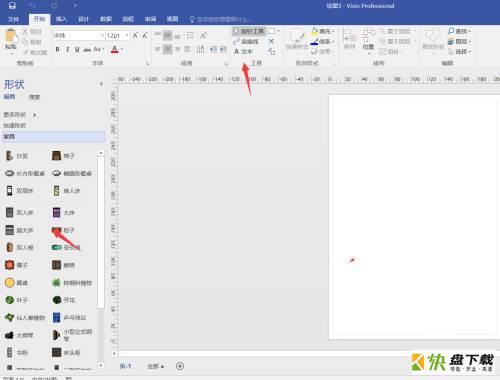Select the 仙人掌植物 cactus shape
Screen dimensions: 500x380
pyautogui.click(x=25, y=317)
